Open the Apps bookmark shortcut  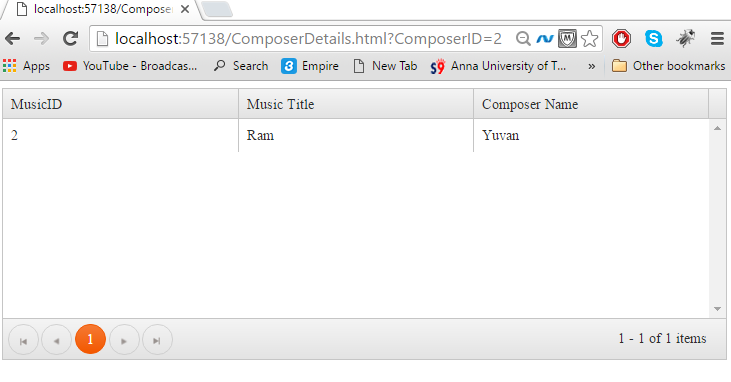click(27, 66)
